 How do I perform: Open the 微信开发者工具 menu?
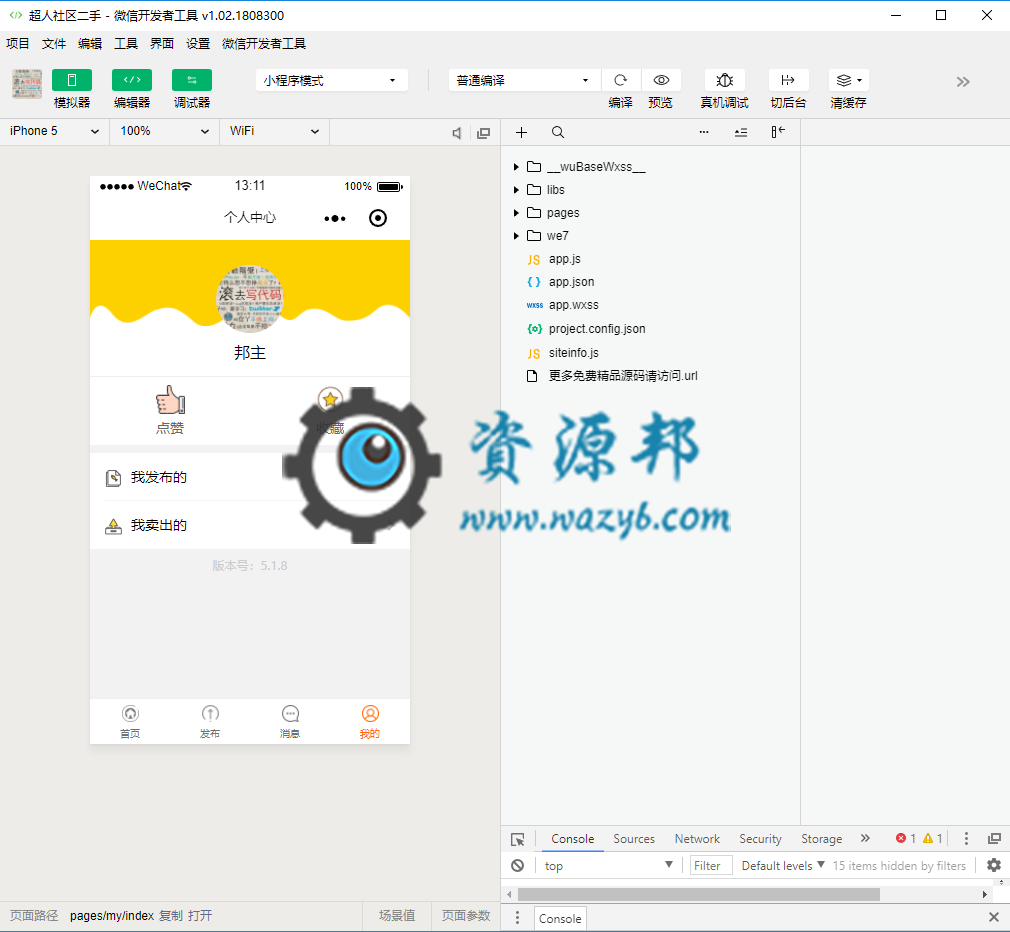click(x=264, y=44)
